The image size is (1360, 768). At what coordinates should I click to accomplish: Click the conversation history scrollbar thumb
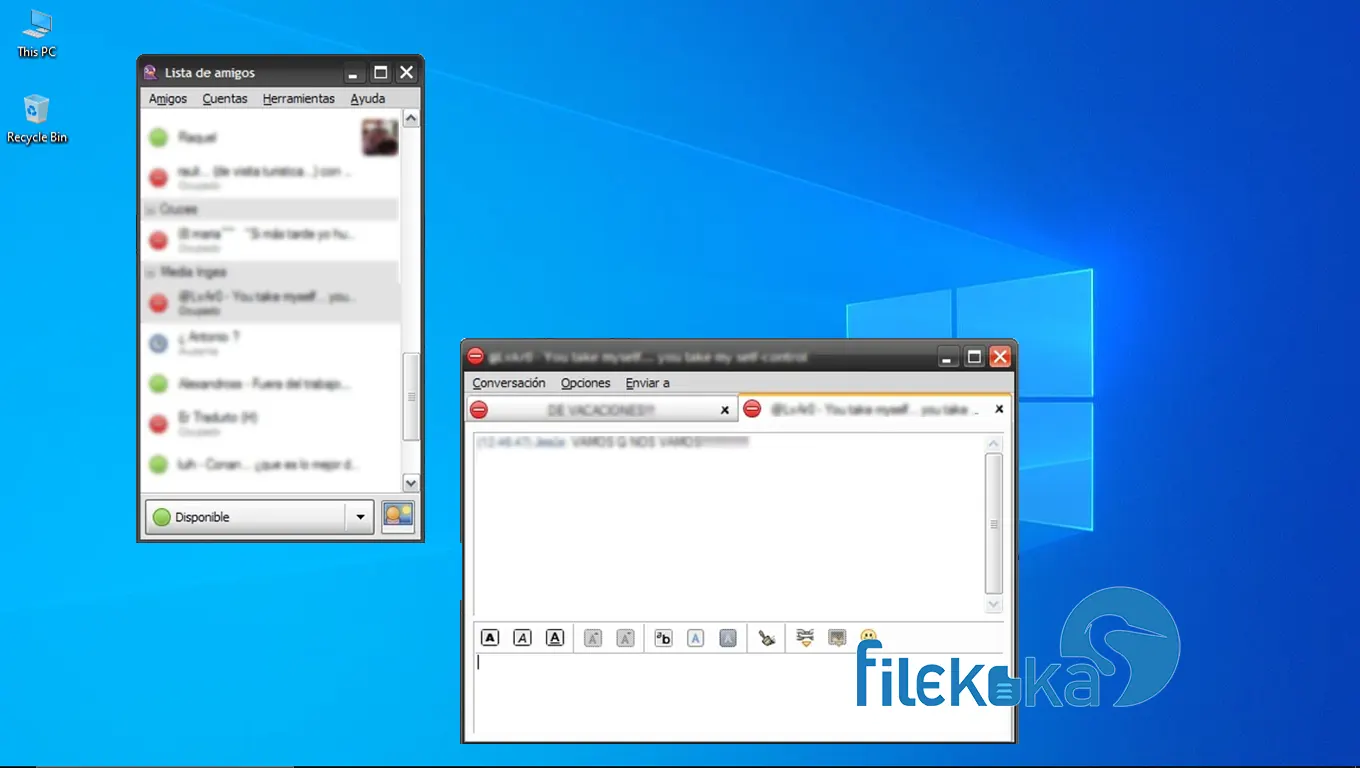click(x=993, y=524)
